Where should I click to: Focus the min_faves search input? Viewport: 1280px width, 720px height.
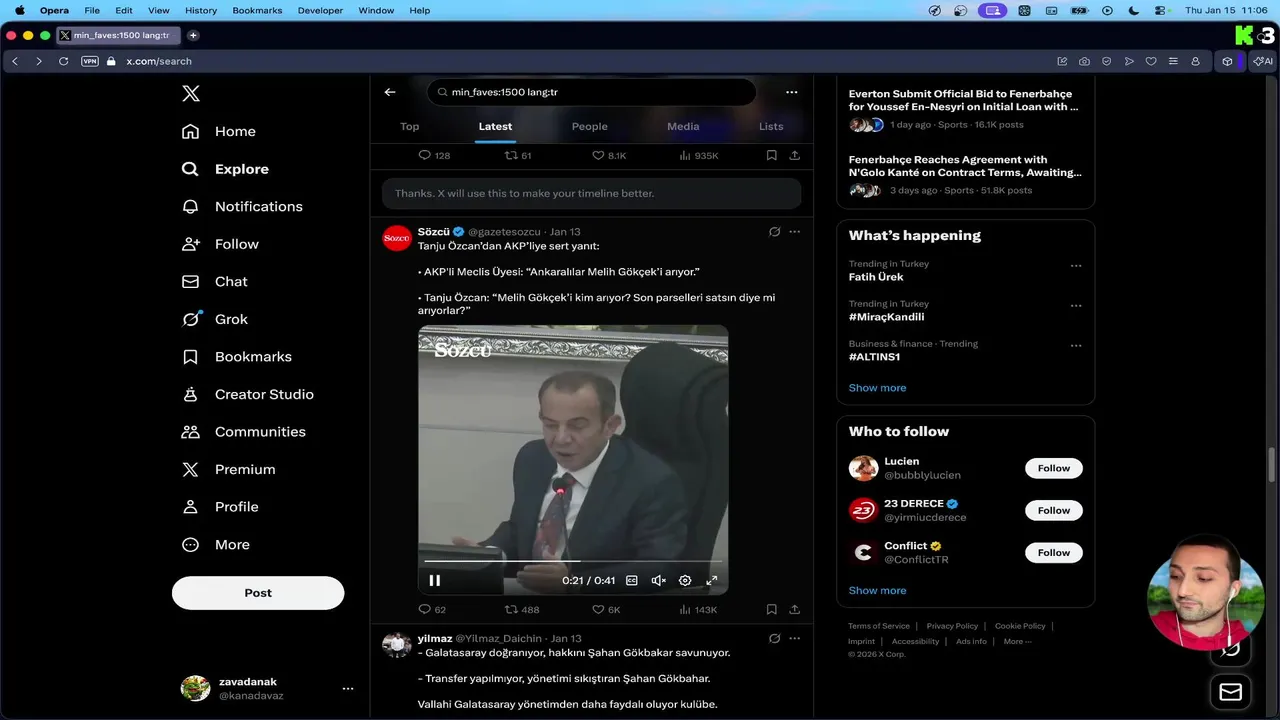point(592,92)
